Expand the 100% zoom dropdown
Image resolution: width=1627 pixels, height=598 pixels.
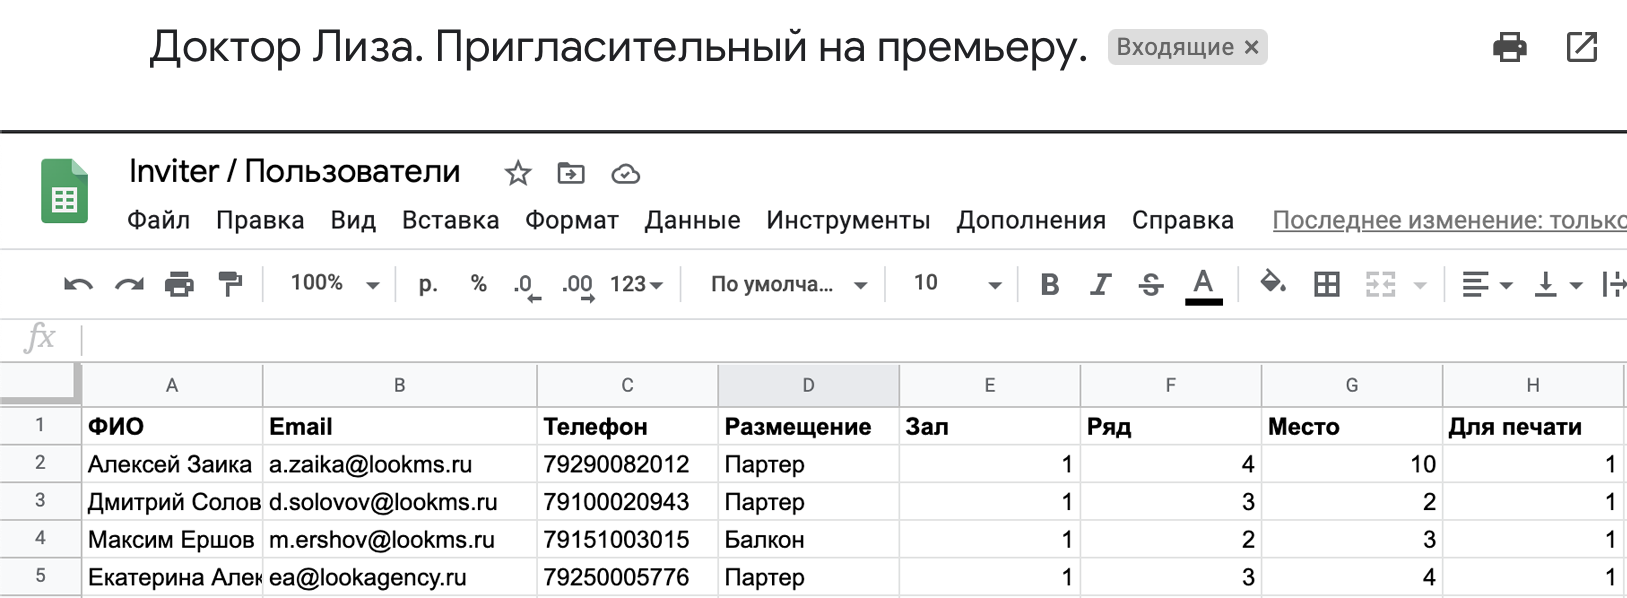coord(334,284)
